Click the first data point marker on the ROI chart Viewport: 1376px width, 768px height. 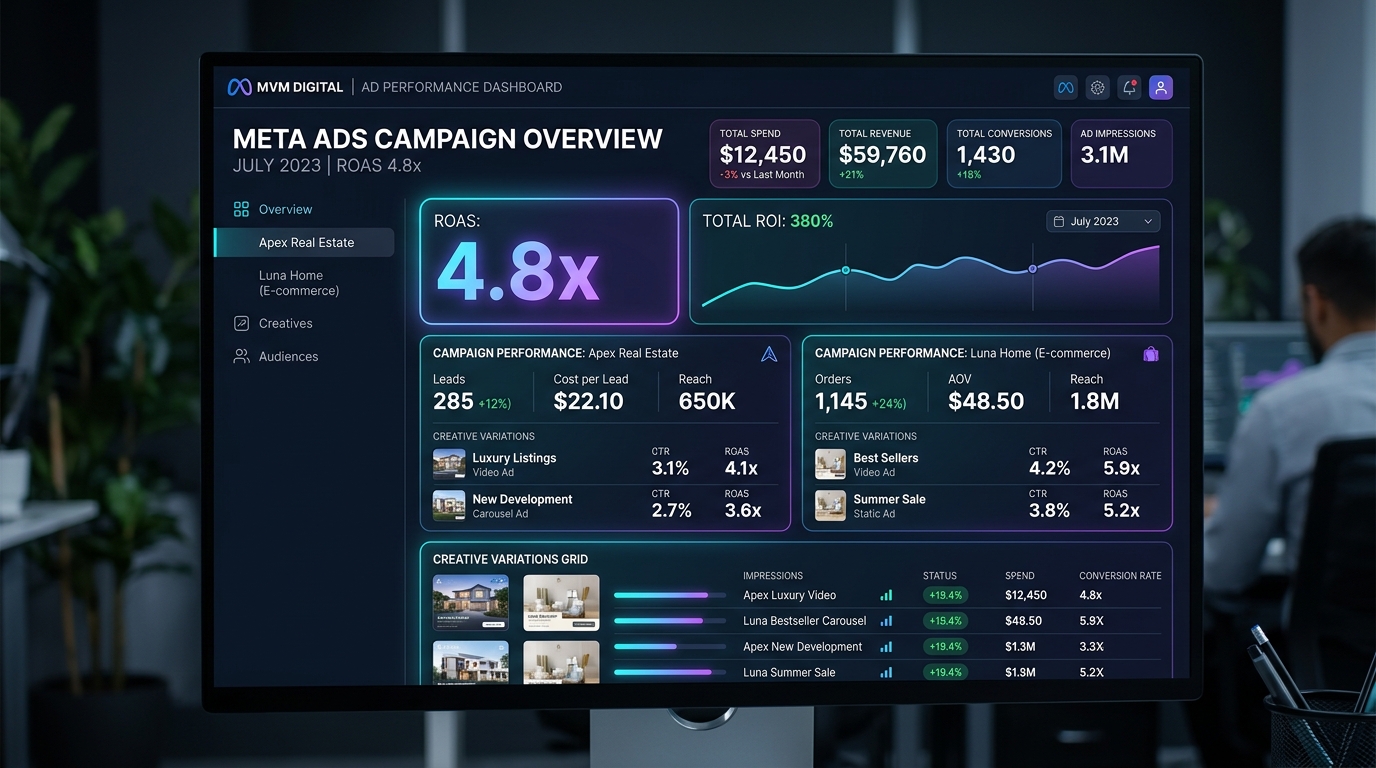coord(846,270)
